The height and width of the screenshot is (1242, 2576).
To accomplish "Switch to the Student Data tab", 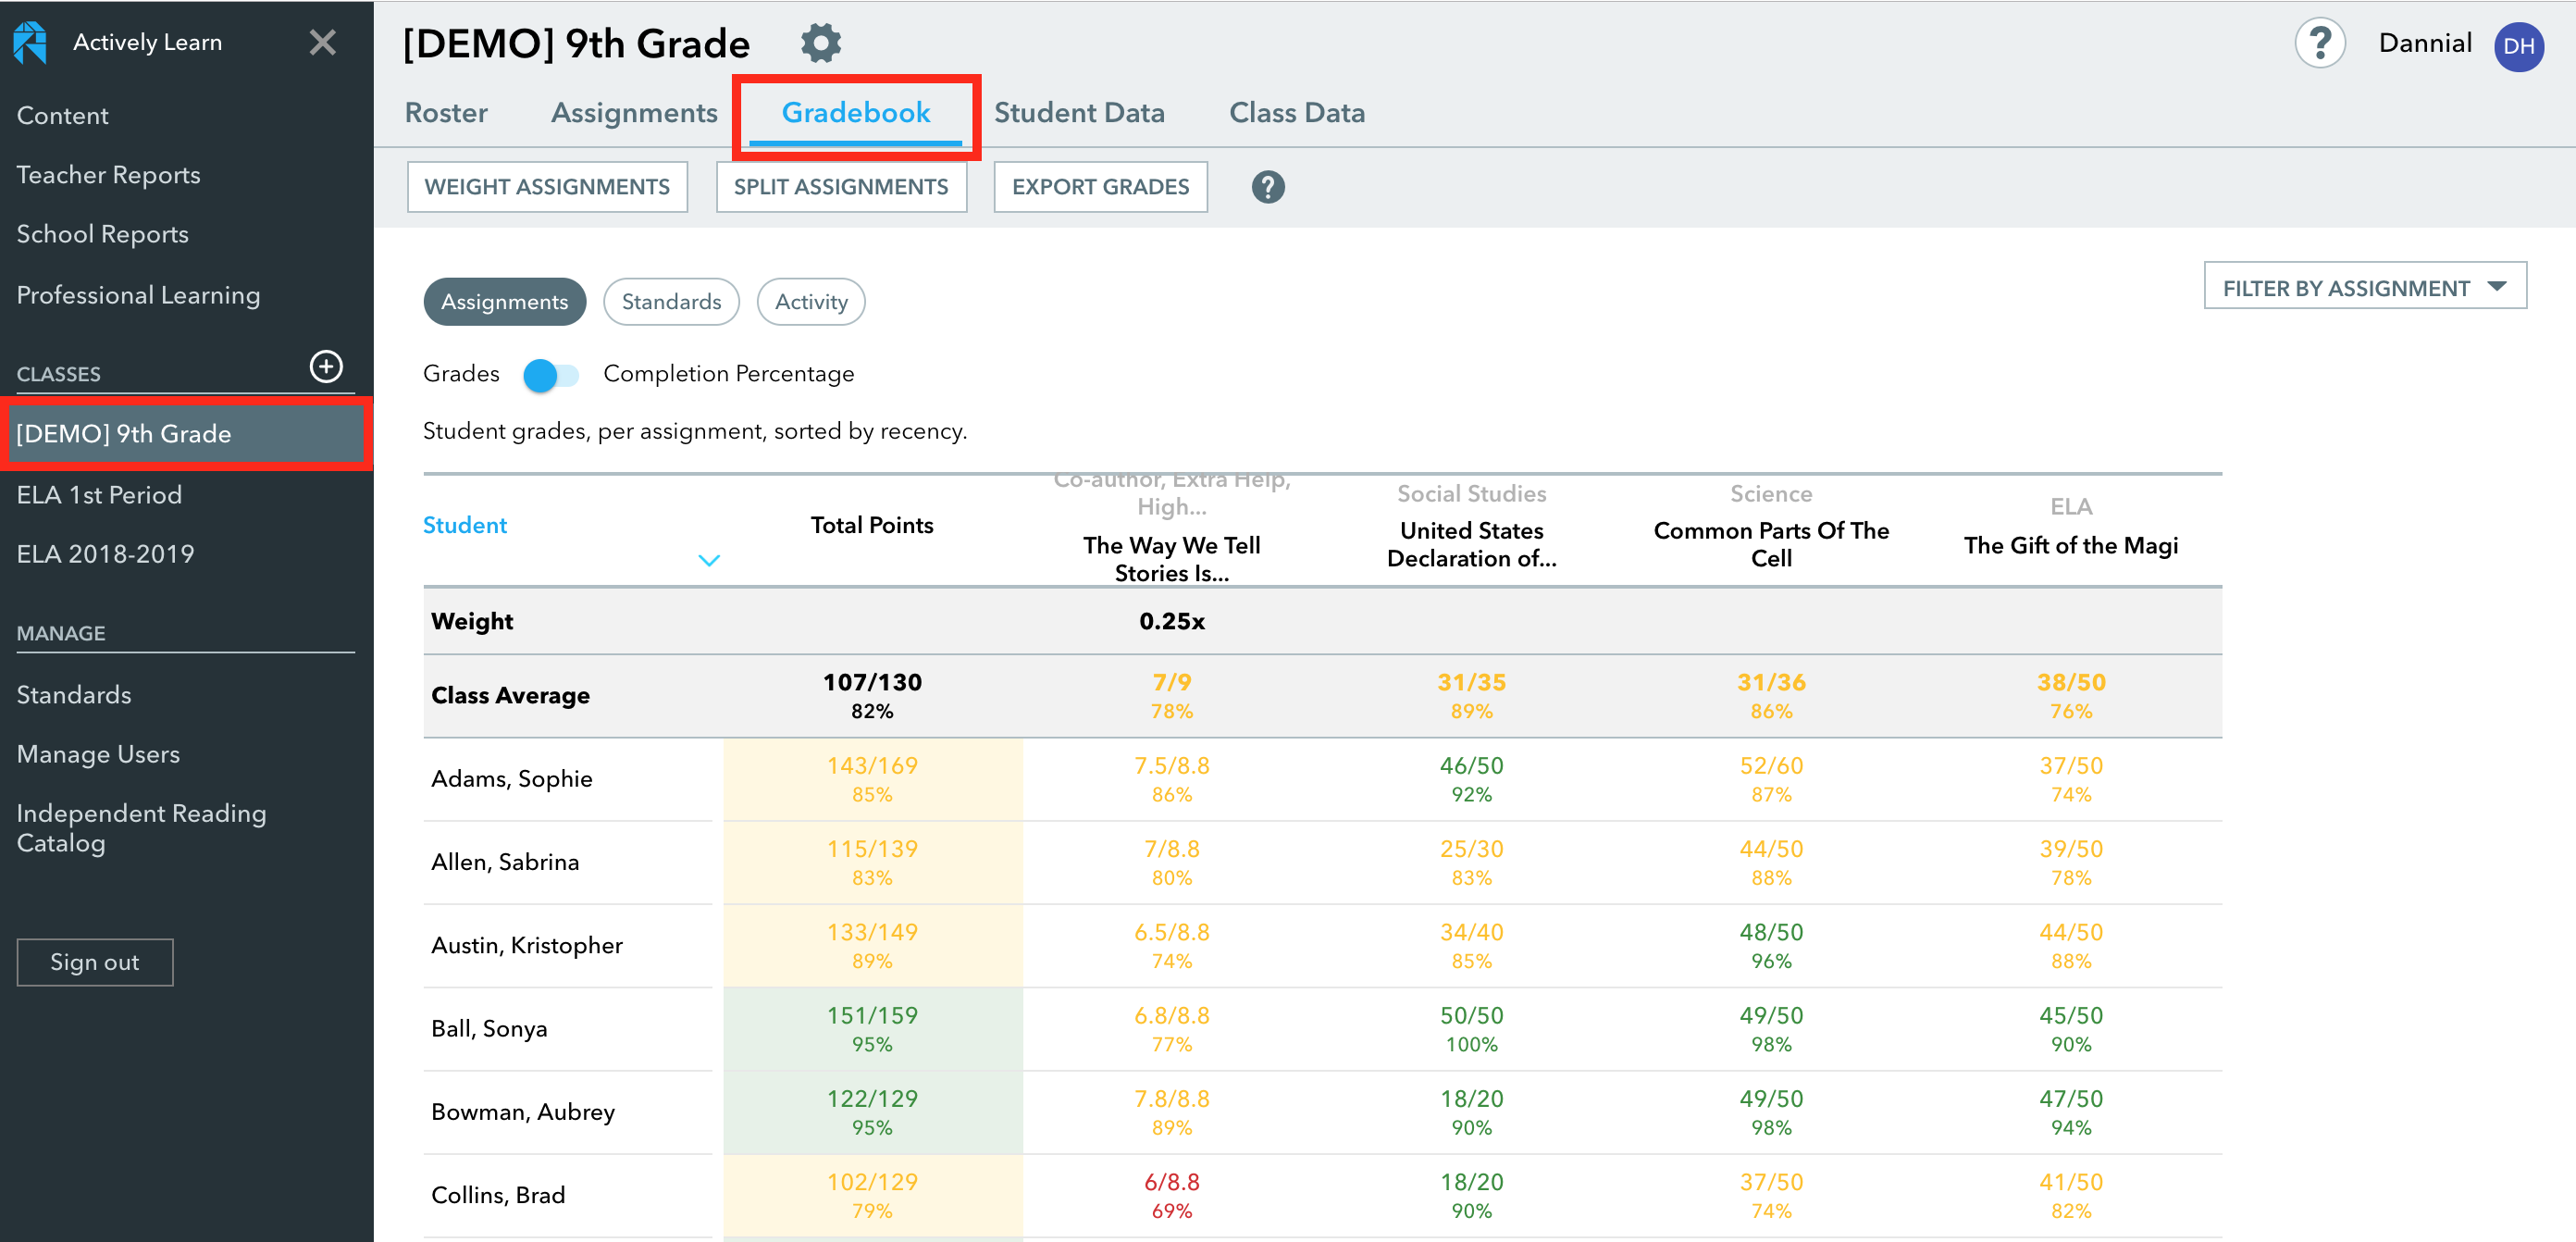I will tap(1080, 112).
